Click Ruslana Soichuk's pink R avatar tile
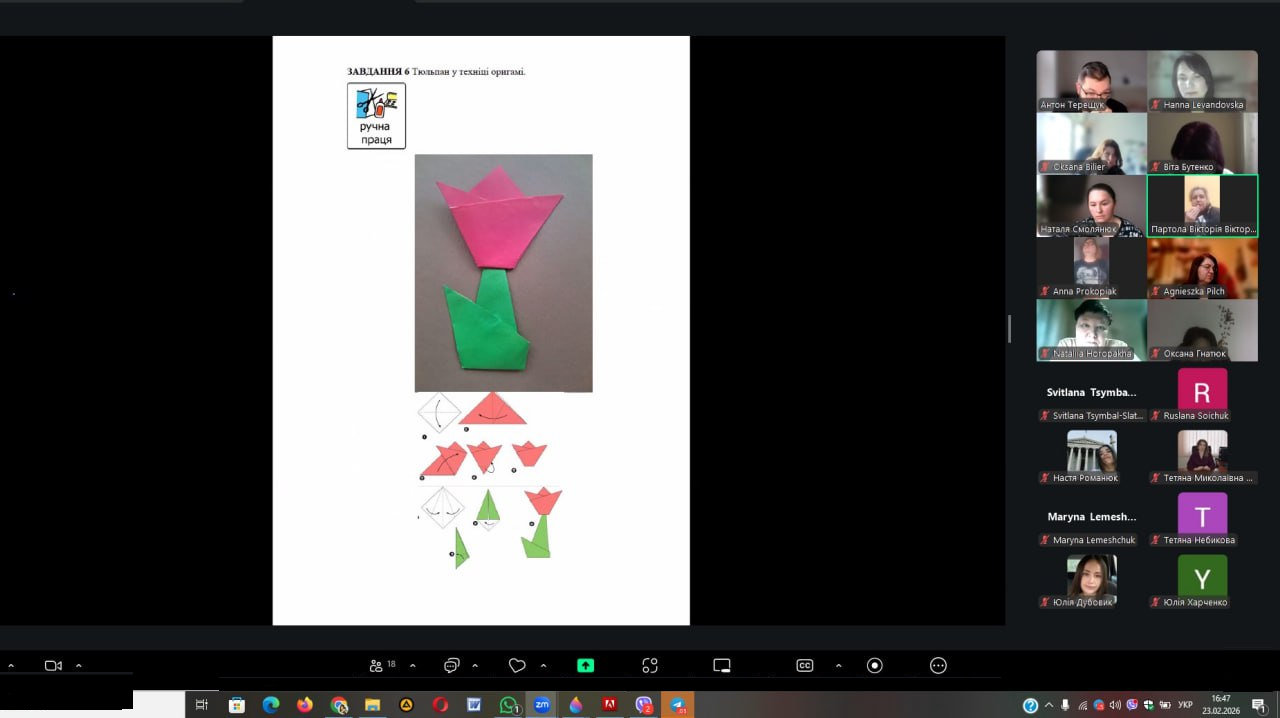1280x718 pixels. click(x=1202, y=390)
